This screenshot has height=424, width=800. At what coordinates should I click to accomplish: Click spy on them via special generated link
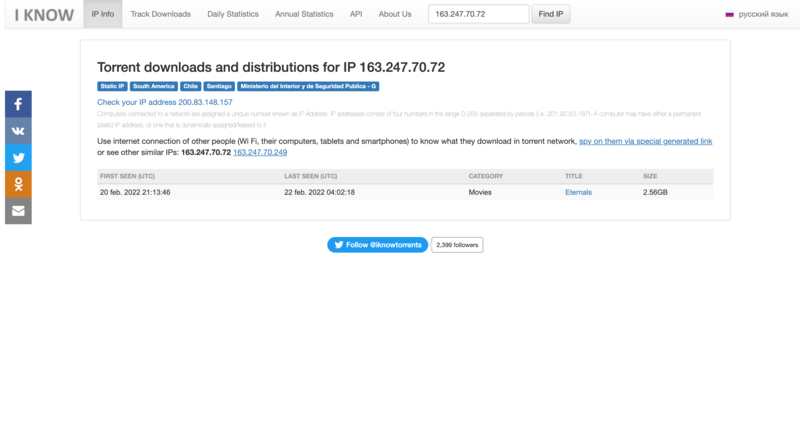645,142
